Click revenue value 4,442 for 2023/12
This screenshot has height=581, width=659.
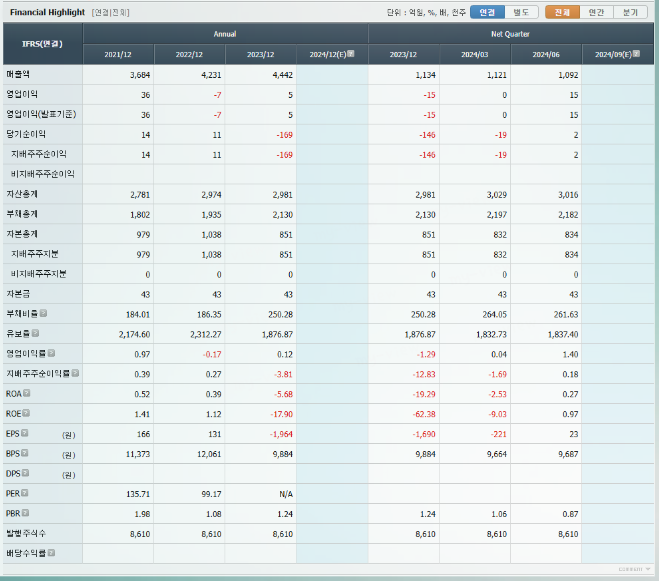coord(282,75)
